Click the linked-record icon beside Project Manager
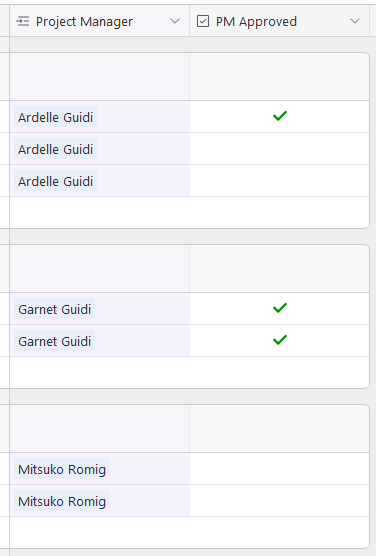The image size is (376, 556). (x=23, y=22)
